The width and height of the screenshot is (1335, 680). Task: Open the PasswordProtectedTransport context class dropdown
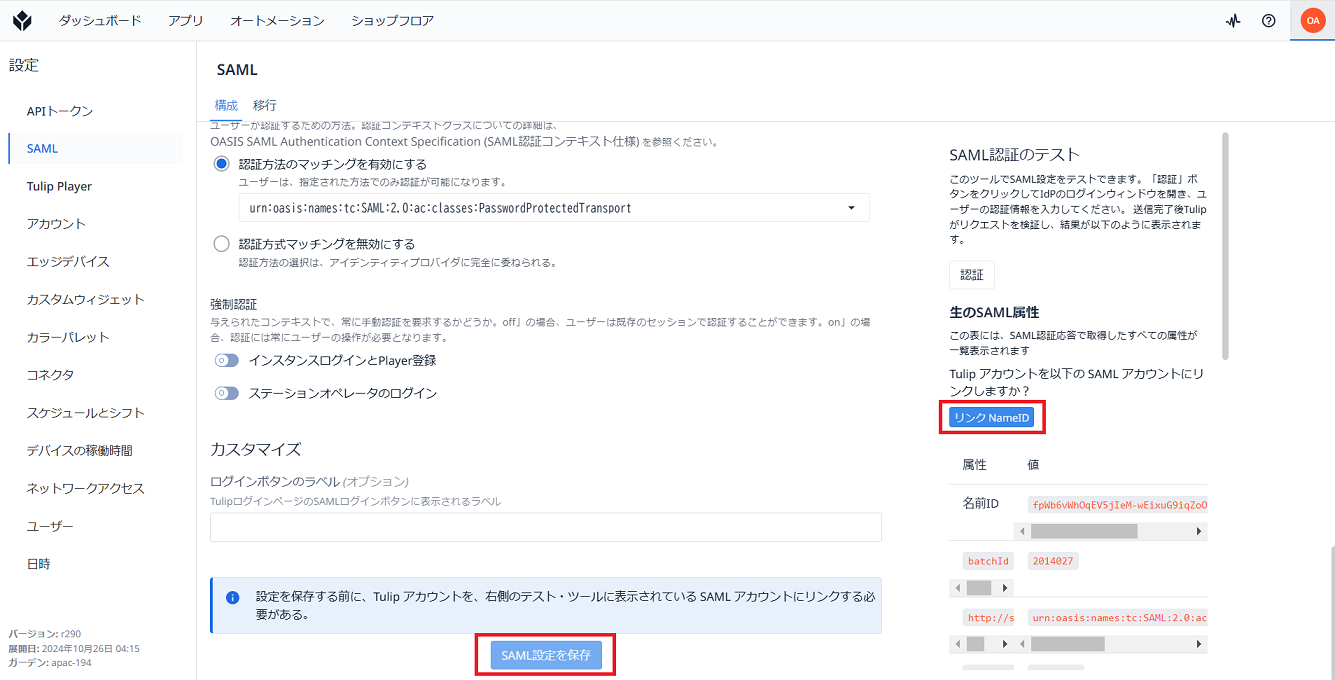coord(554,208)
